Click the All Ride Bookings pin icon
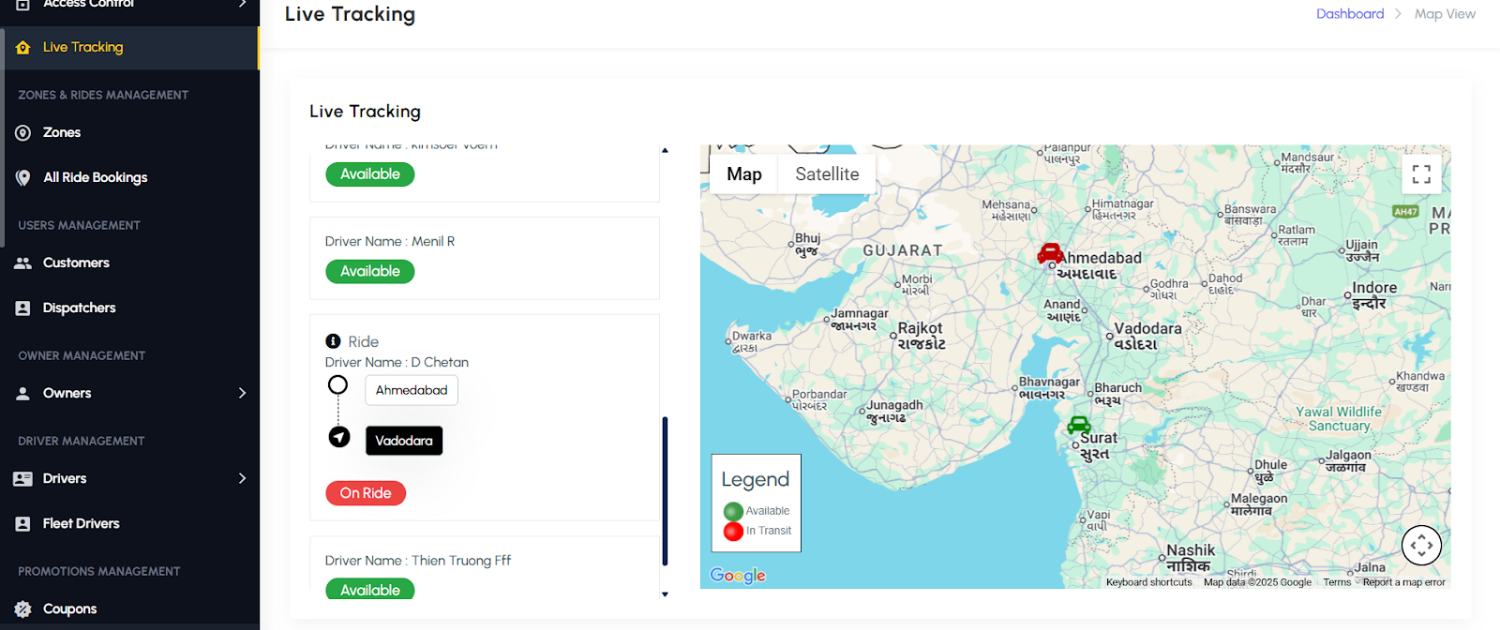This screenshot has width=1500, height=630. point(23,178)
